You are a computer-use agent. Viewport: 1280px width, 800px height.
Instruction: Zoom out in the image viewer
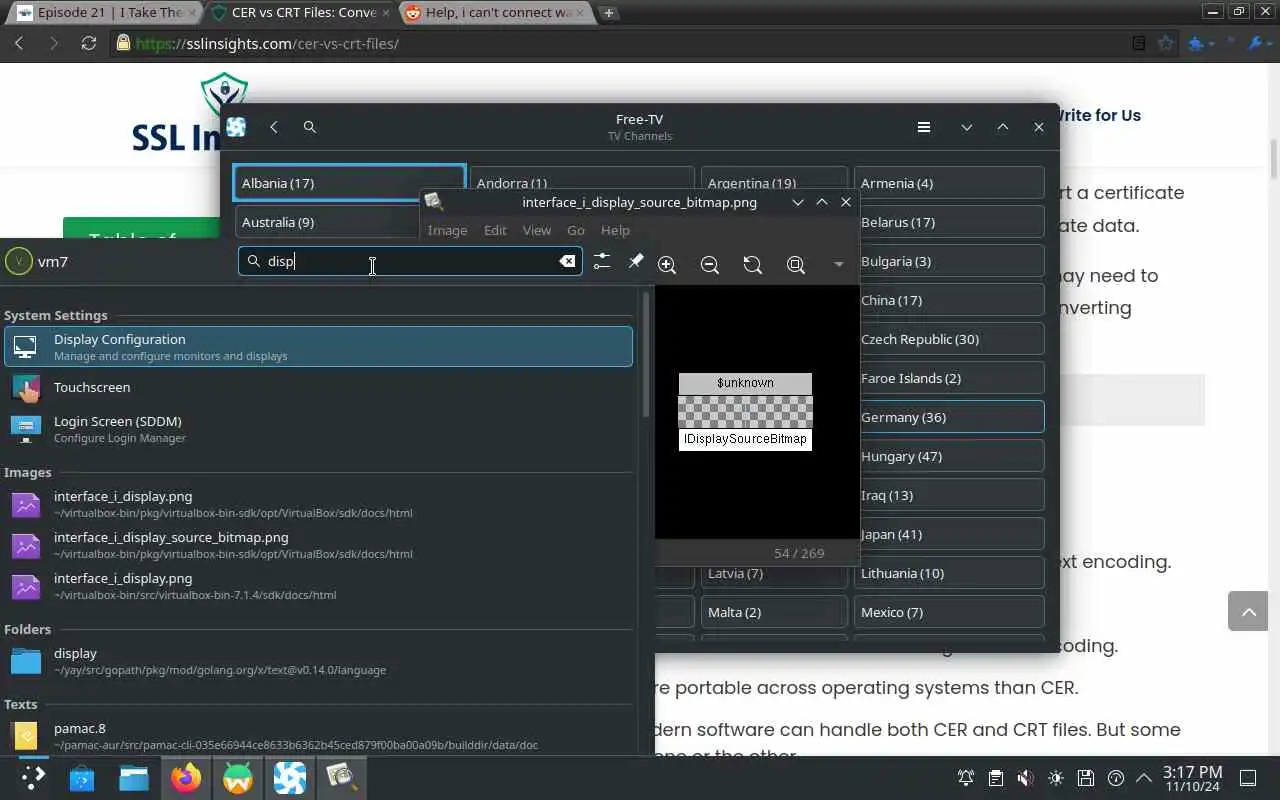710,265
